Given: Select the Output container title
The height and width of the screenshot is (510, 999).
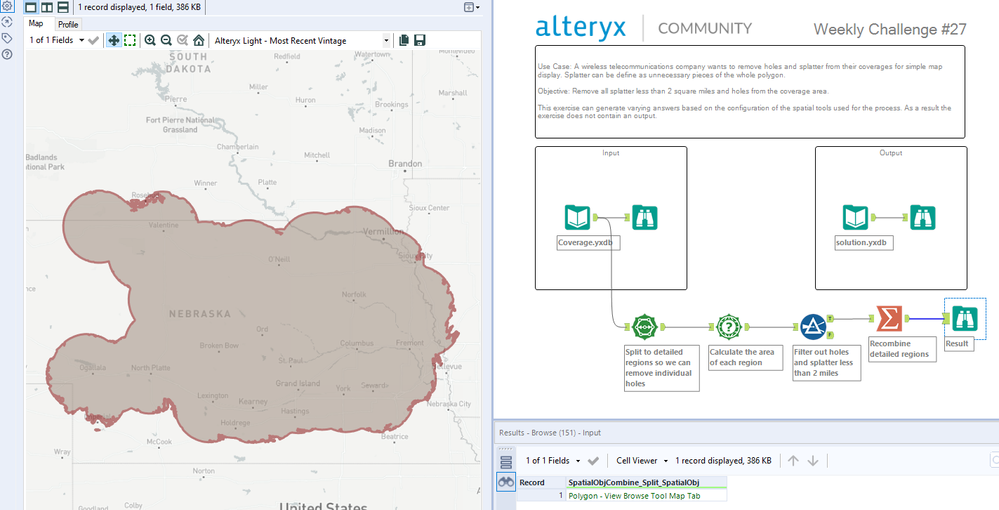Looking at the screenshot, I should (x=891, y=153).
